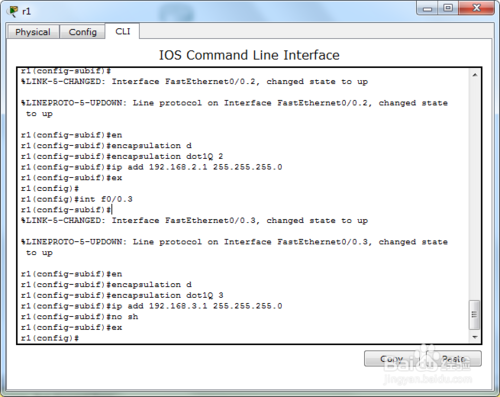Click the LINEPROTO-5-UPDOWN FastEthernet0/0.2 message
Screen dimensions: 500x397
[x=234, y=108]
